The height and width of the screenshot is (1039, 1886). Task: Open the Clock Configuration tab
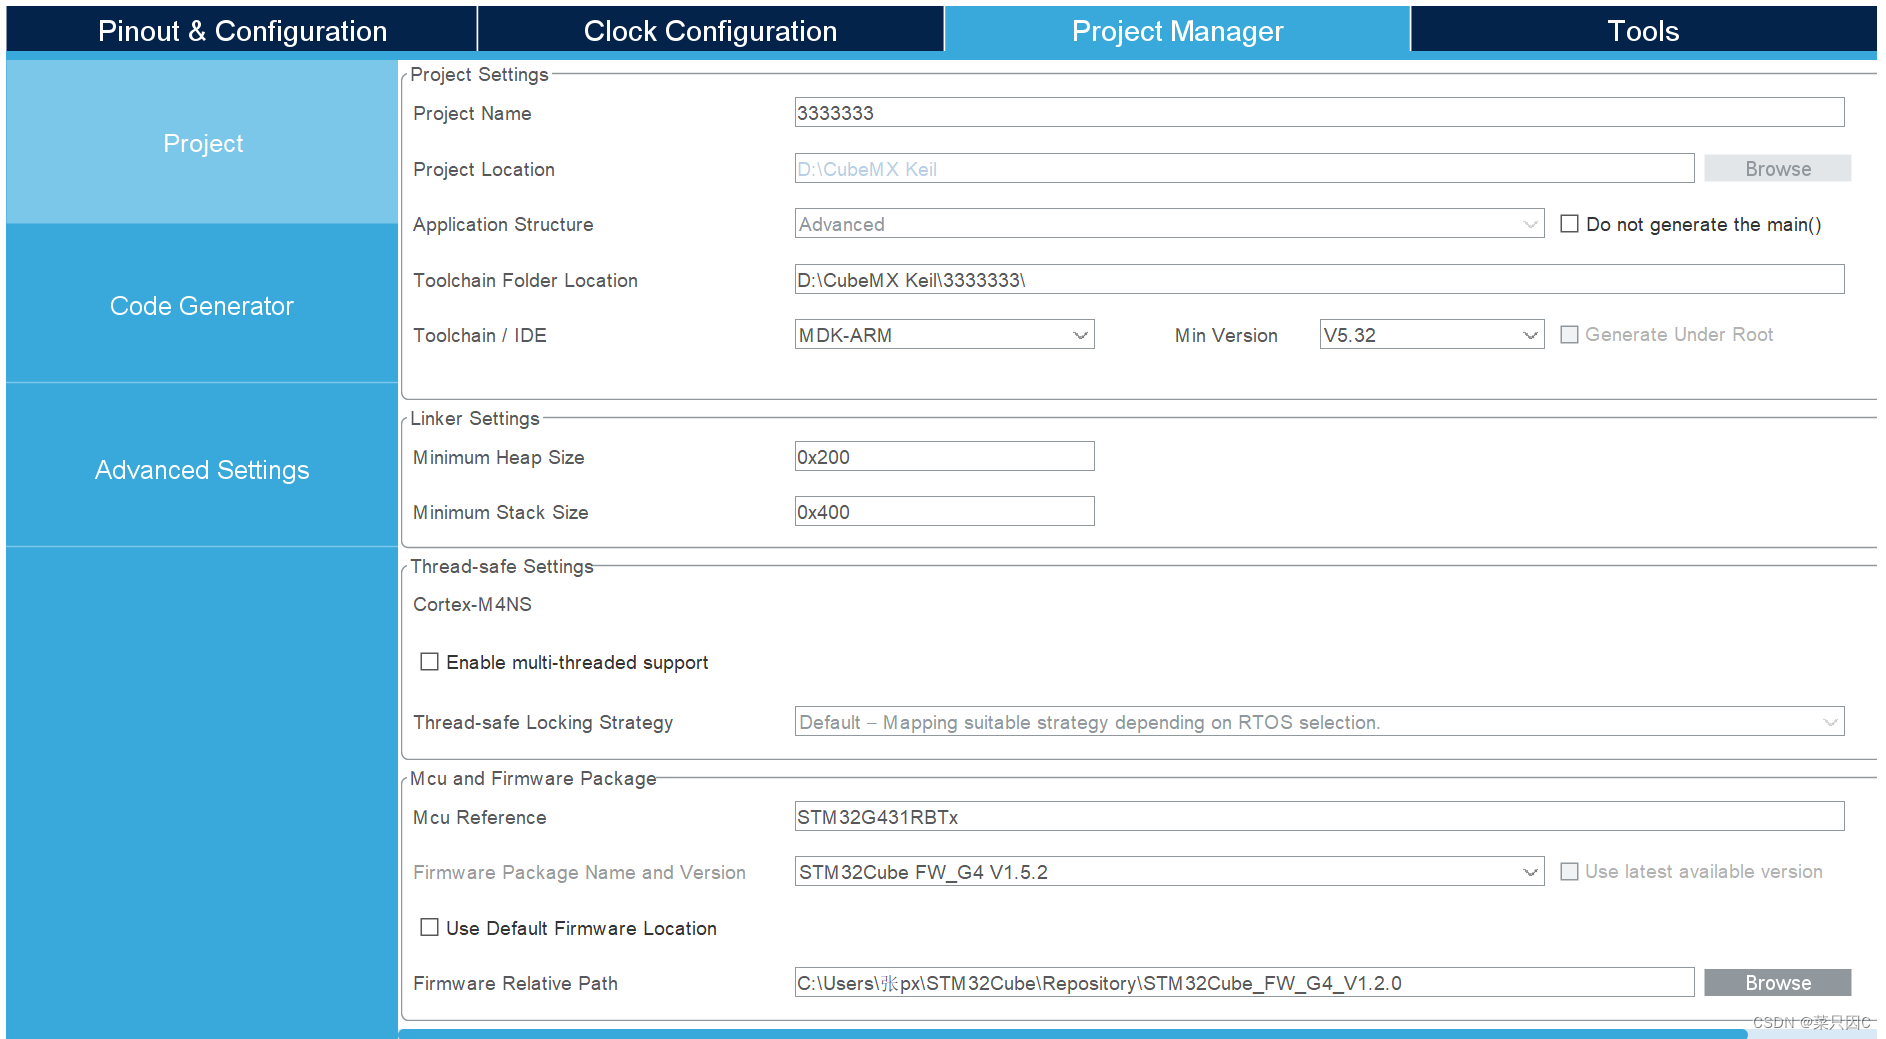[710, 30]
